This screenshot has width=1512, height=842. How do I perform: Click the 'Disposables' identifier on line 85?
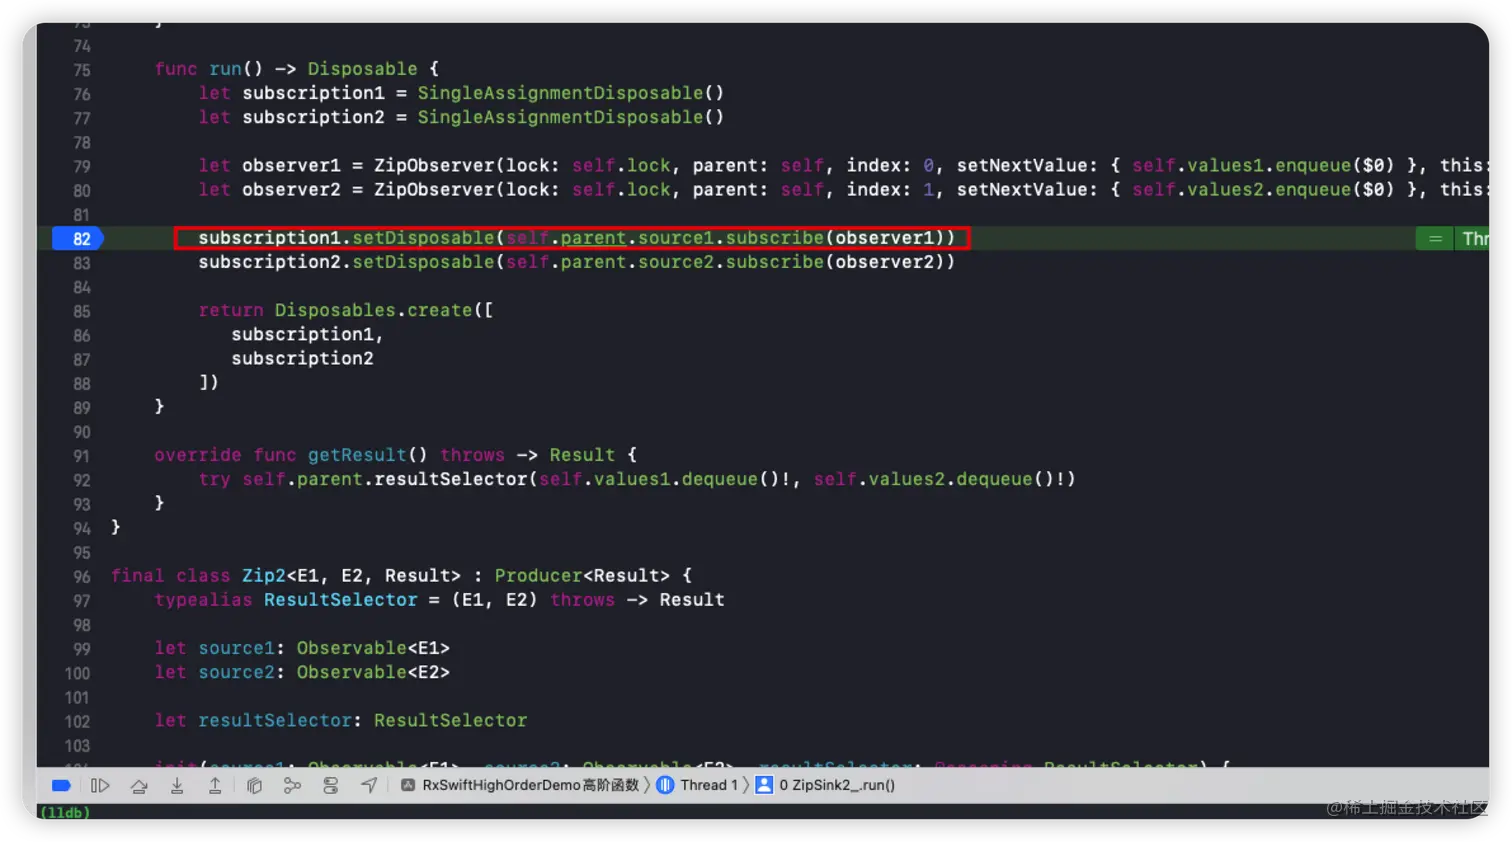tap(335, 310)
